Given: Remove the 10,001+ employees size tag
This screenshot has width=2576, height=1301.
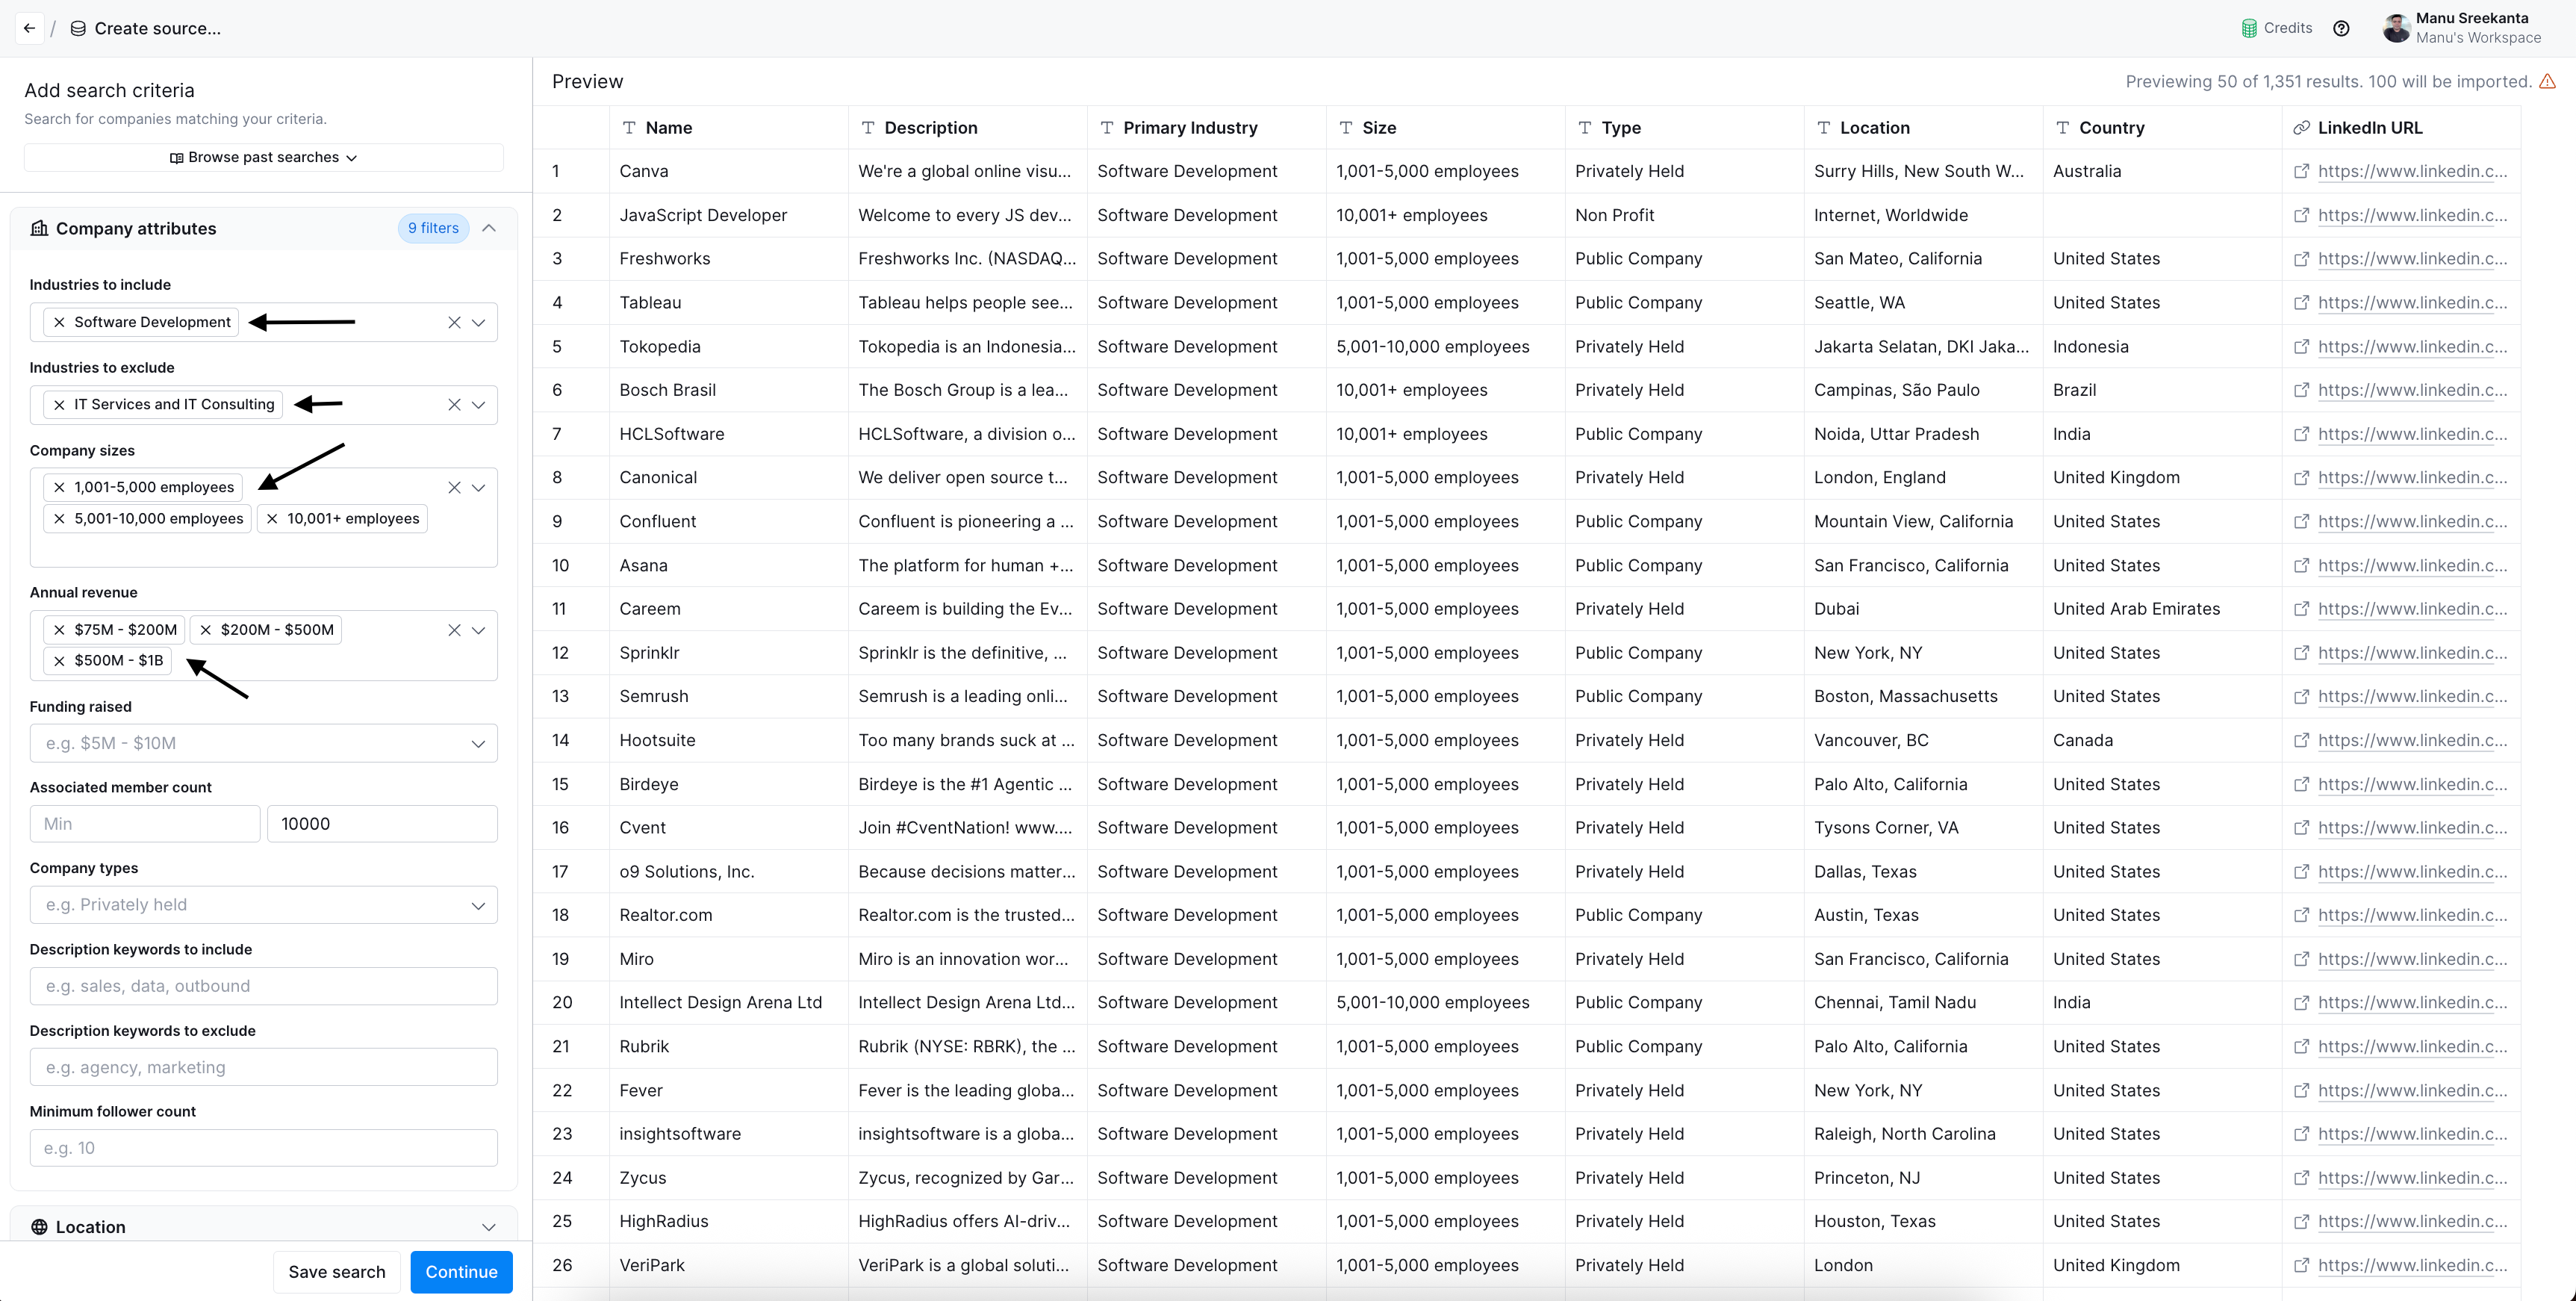Looking at the screenshot, I should tap(272, 518).
